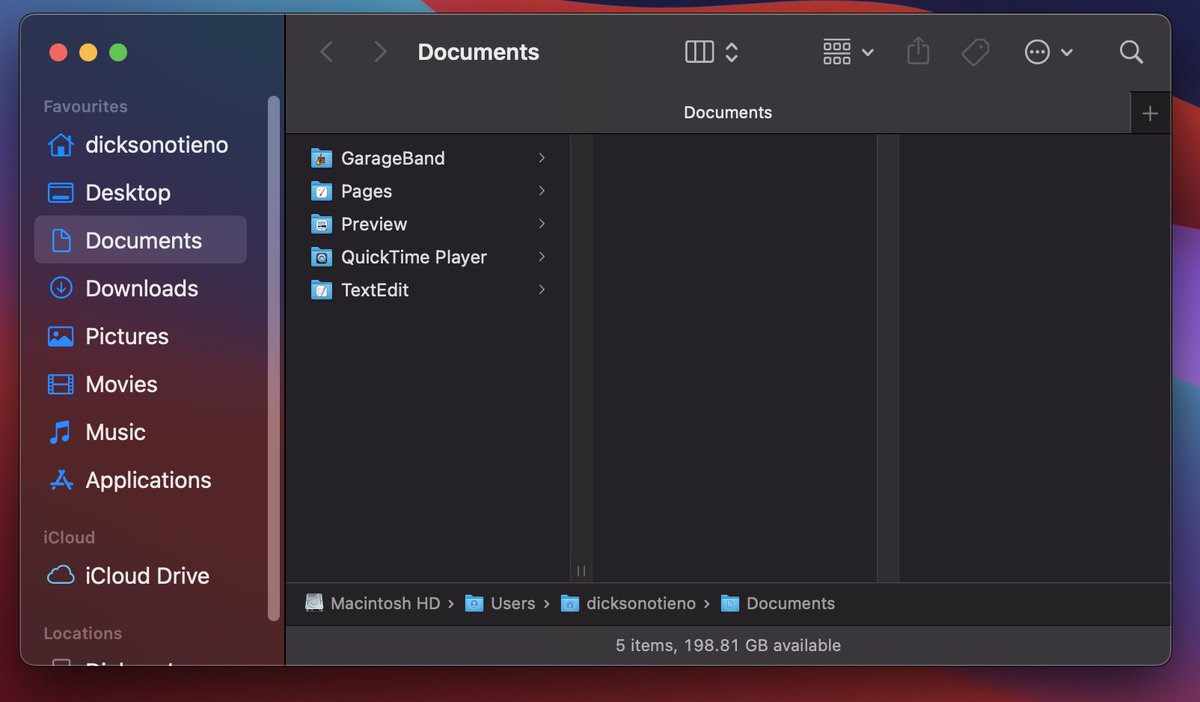Open the group-by options dropdown
The image size is (1200, 702).
point(848,52)
